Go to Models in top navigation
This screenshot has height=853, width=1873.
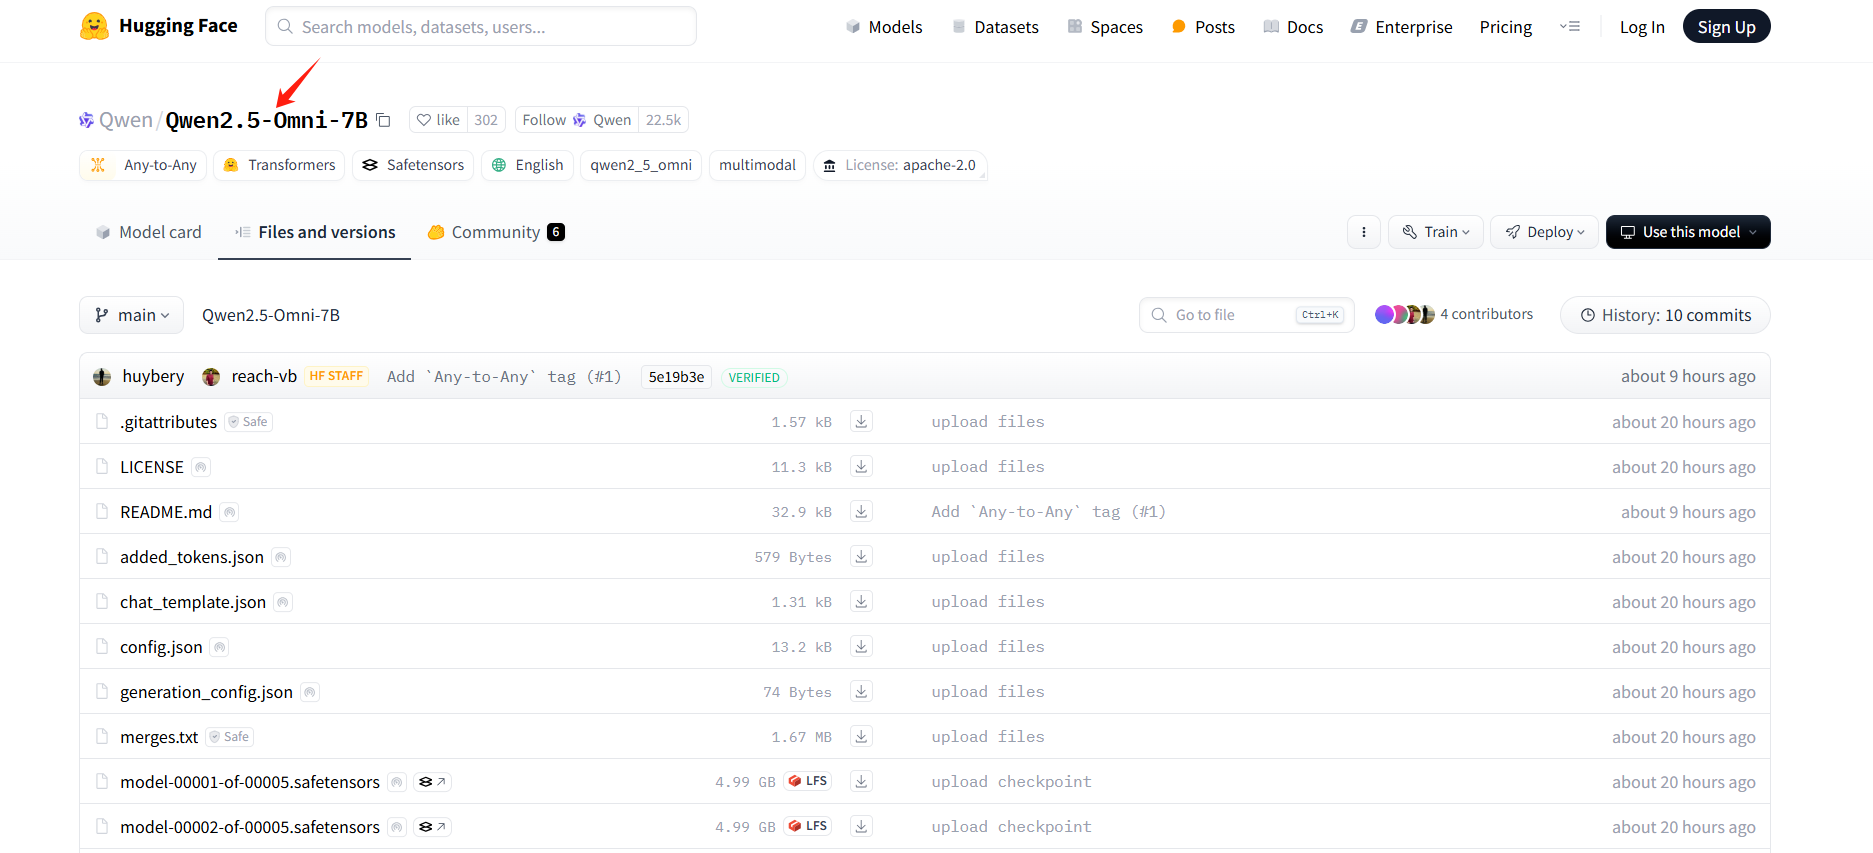[884, 27]
